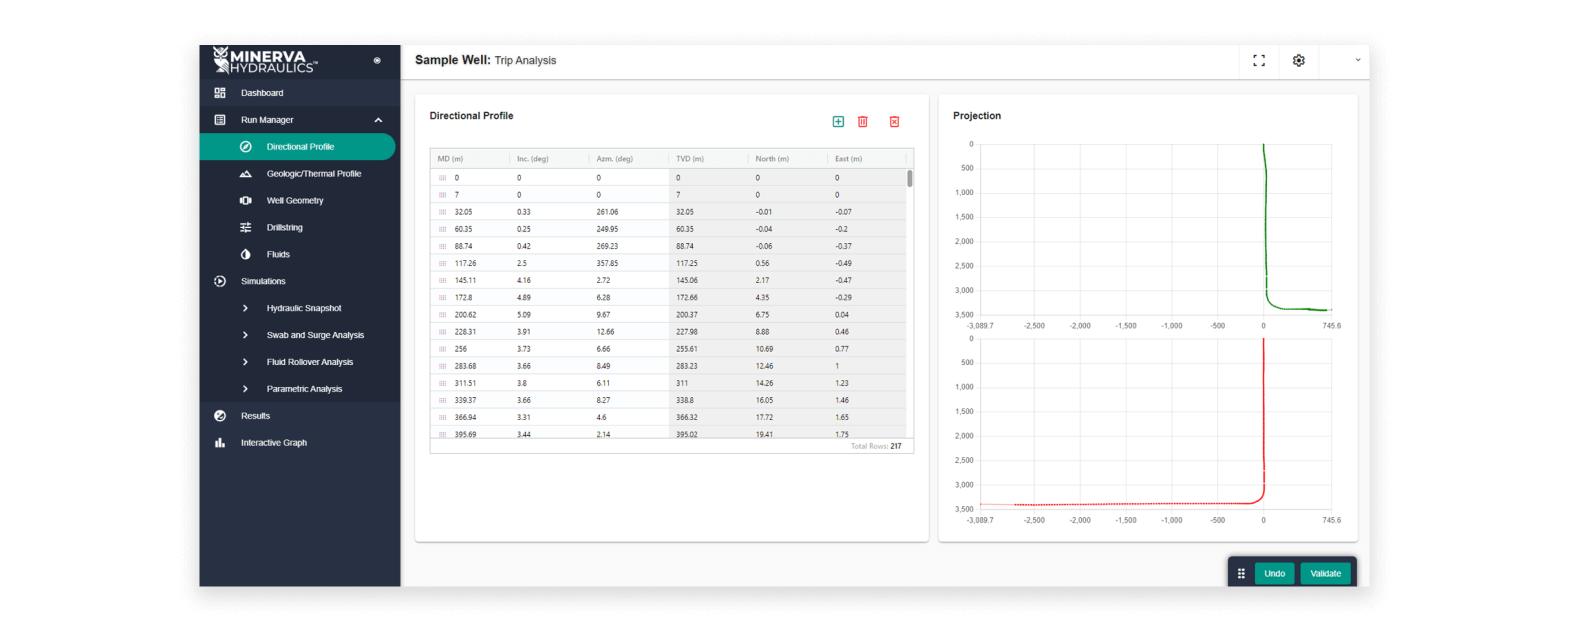Click the Dashboard grid icon in sidebar
1569x632 pixels.
coord(220,93)
